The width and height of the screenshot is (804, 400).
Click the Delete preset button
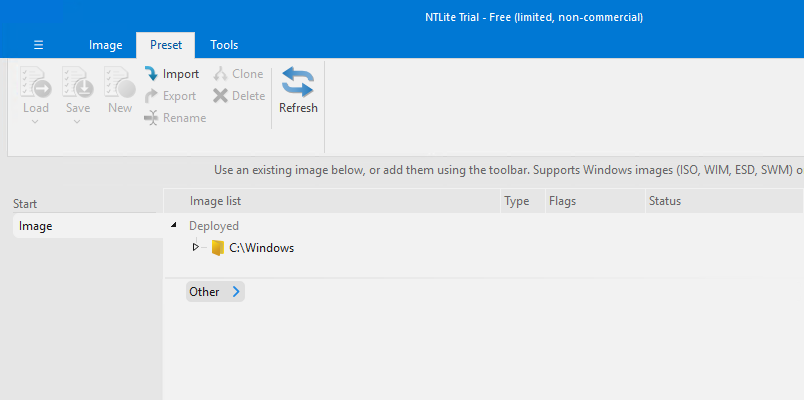[239, 96]
